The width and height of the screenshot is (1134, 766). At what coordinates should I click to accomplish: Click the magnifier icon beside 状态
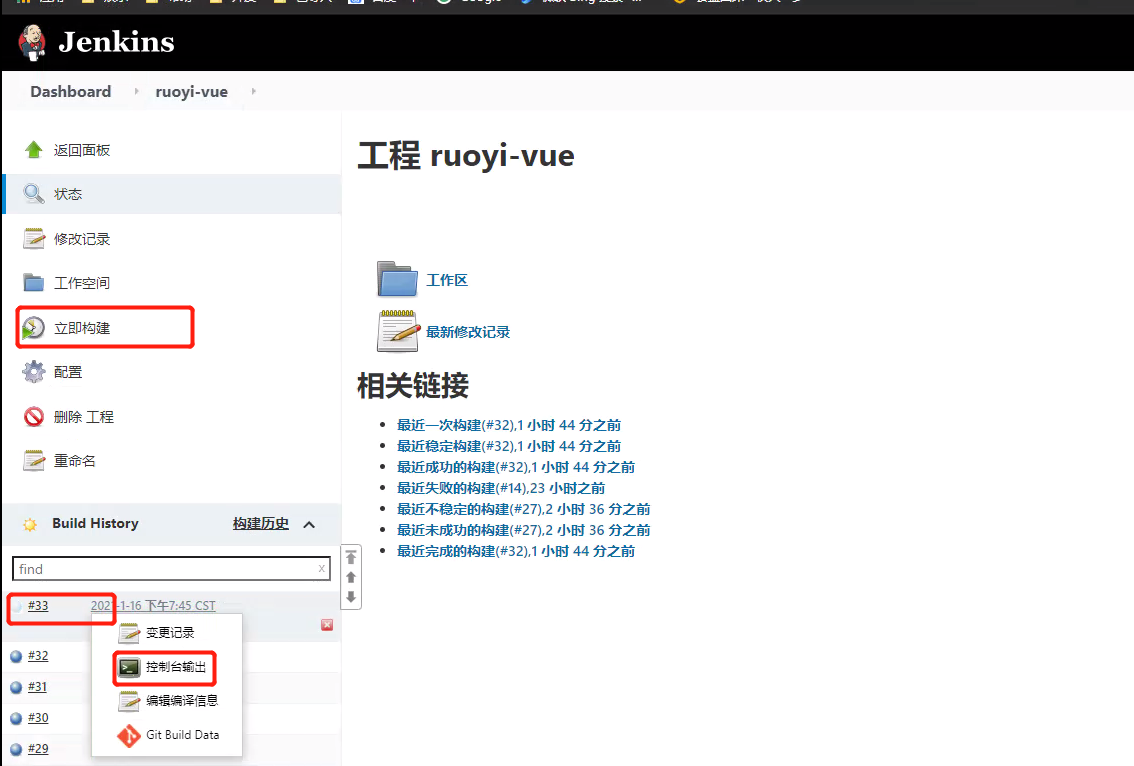(x=33, y=194)
